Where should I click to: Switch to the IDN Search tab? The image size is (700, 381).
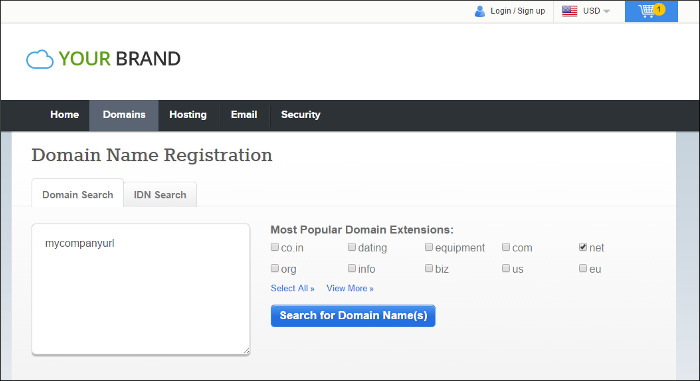coord(160,195)
